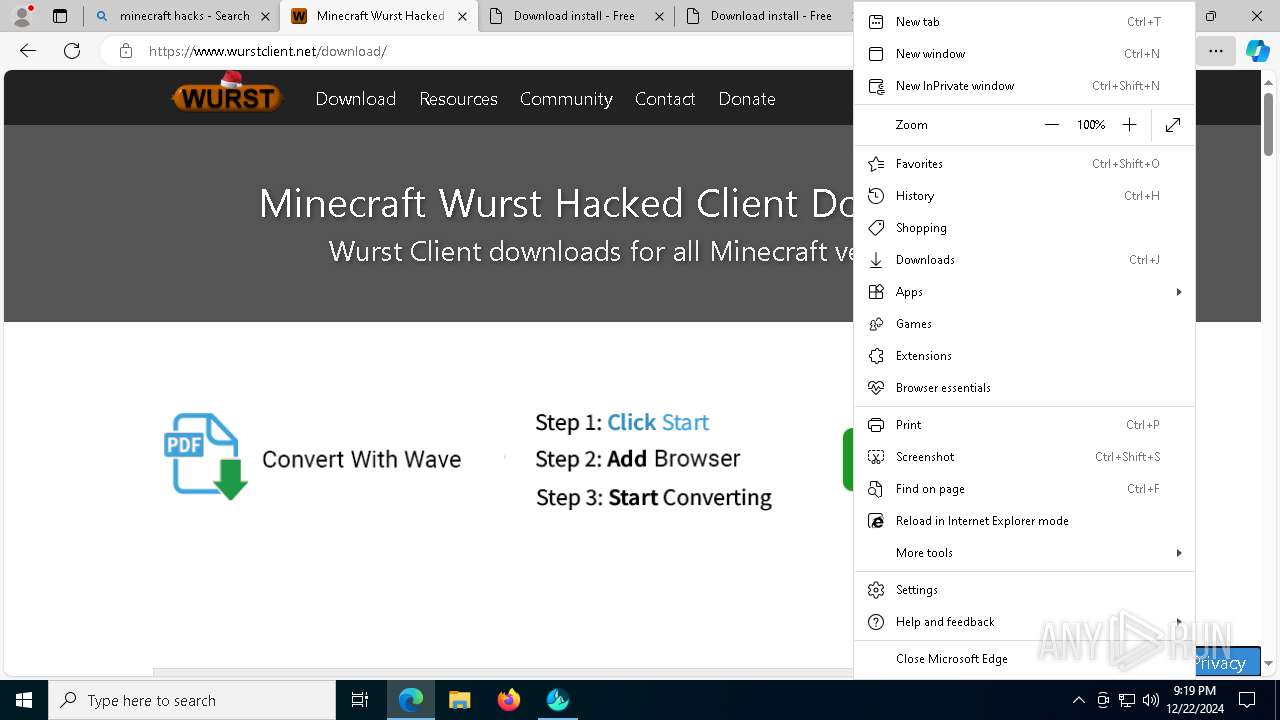
Task: Open Extensions from the menu
Action: [x=1024, y=356]
